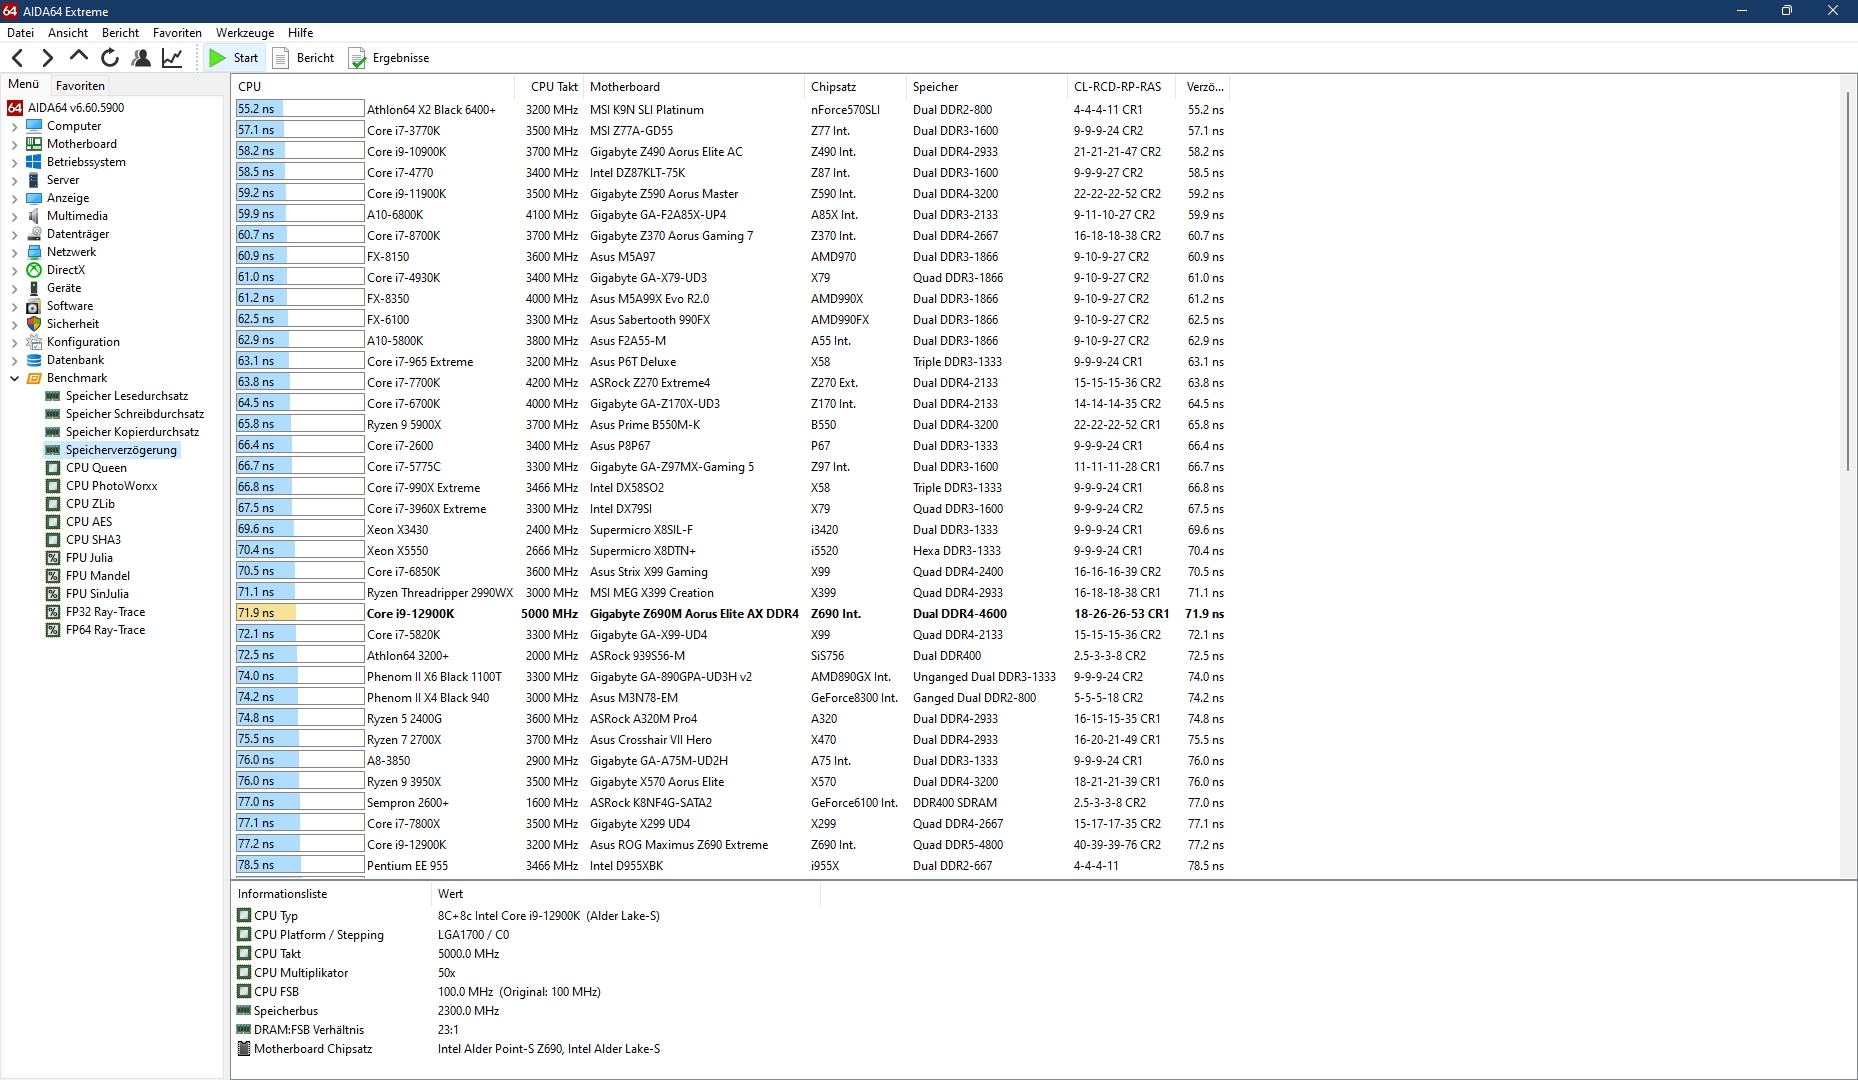Click the Refresh toolbar icon
The width and height of the screenshot is (1858, 1080).
(x=110, y=58)
